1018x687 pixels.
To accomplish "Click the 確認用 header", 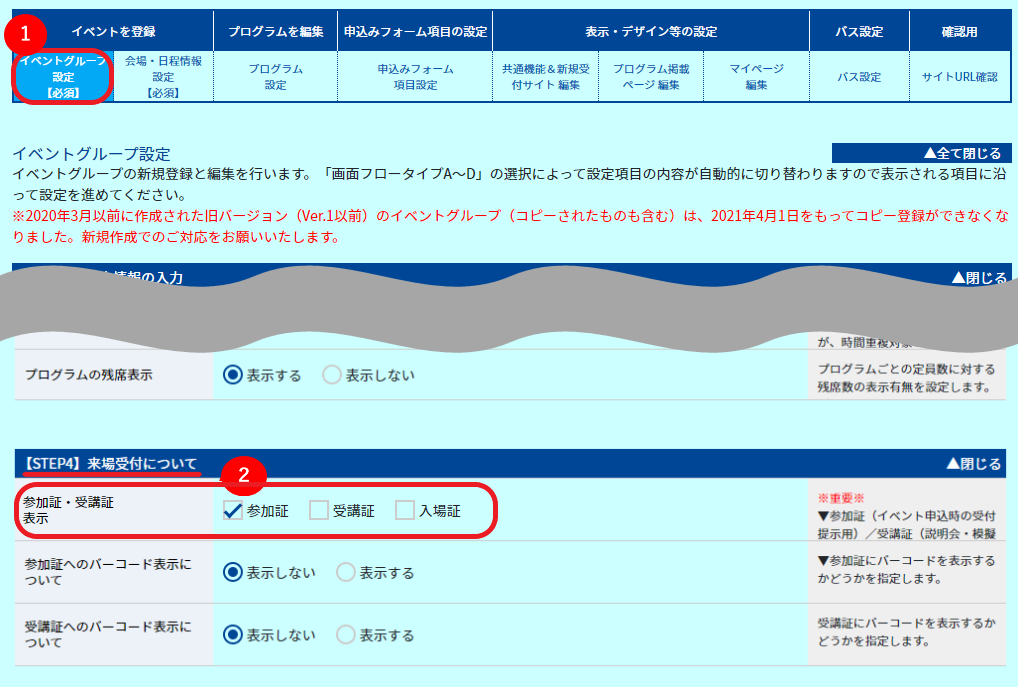I will coord(960,31).
